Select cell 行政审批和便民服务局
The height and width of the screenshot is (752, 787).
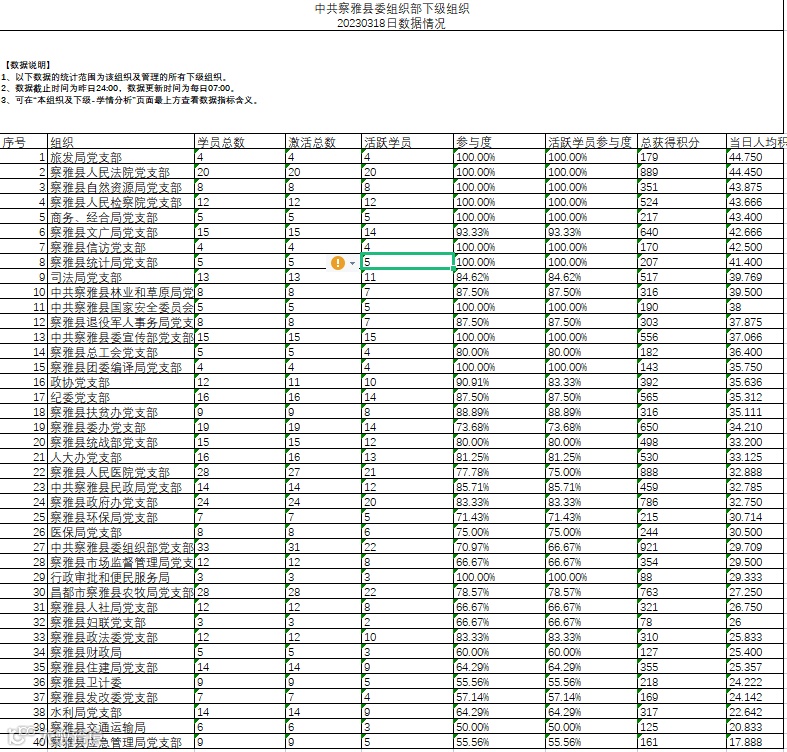point(121,578)
